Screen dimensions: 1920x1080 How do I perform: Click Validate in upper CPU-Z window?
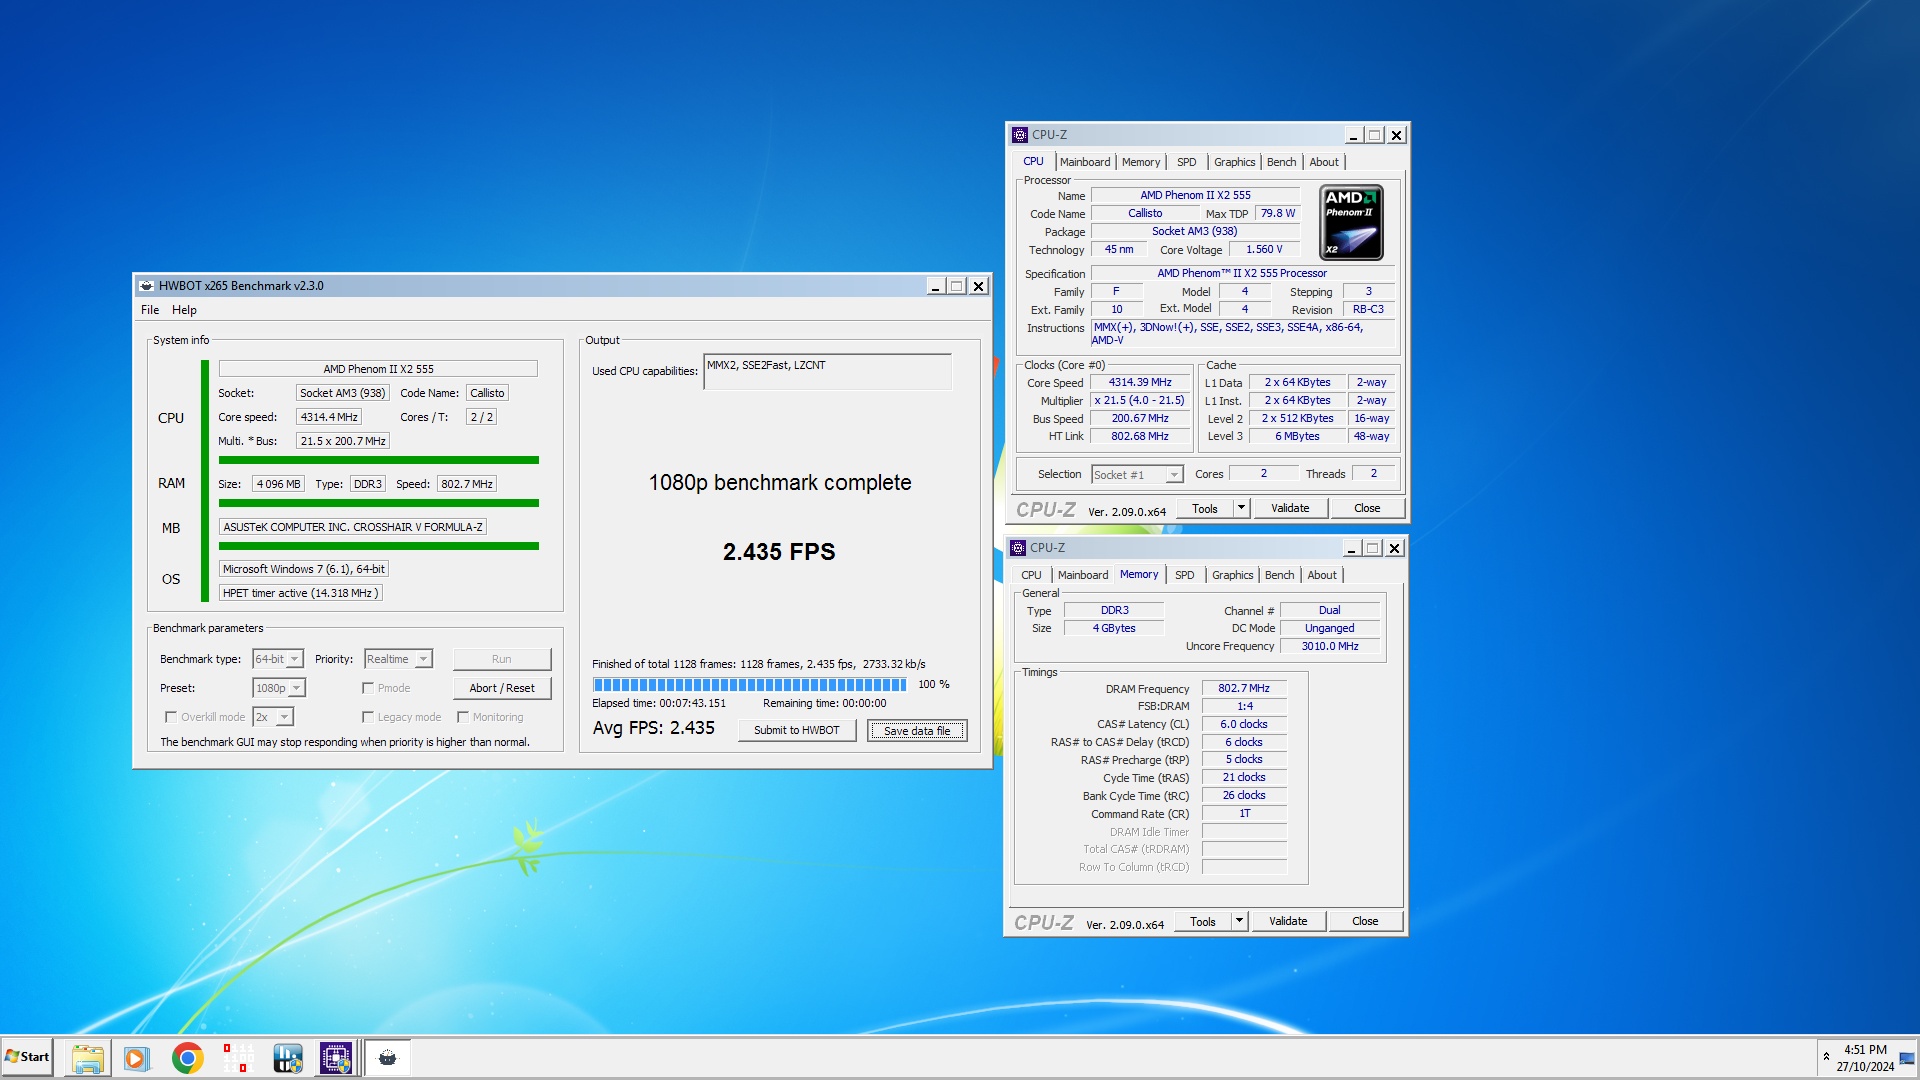click(1290, 508)
